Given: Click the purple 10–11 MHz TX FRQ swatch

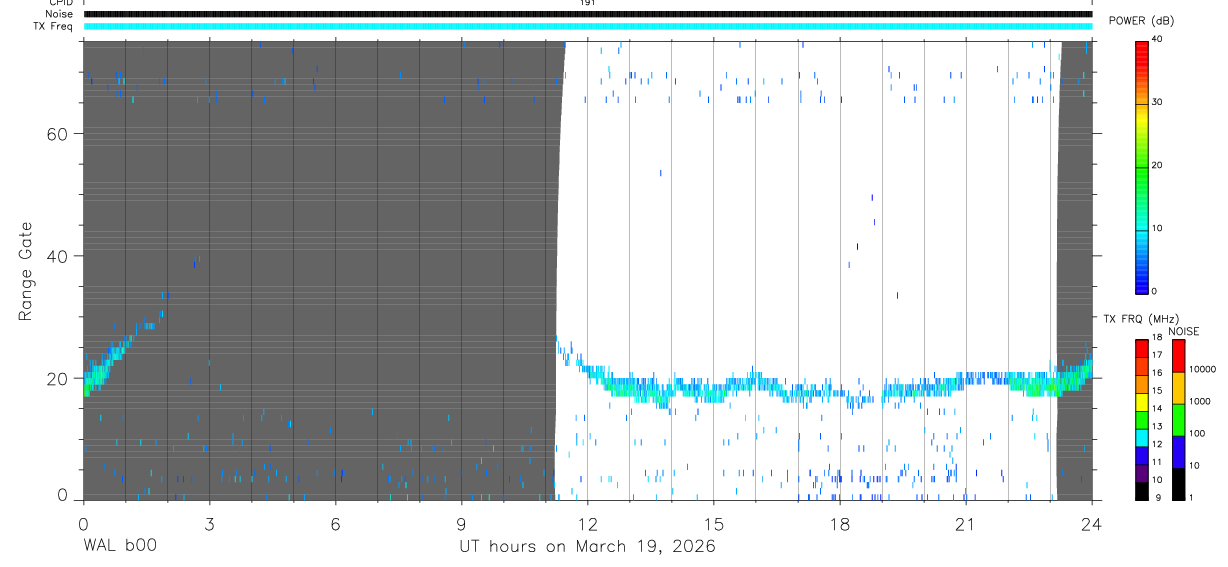Looking at the screenshot, I should click(x=1141, y=473).
